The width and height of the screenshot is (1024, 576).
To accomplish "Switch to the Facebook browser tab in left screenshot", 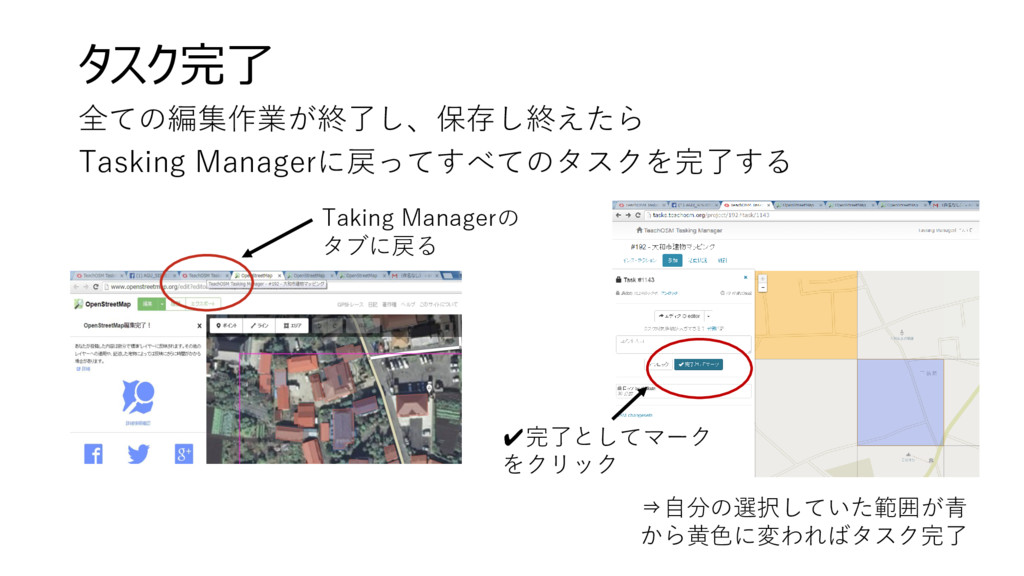I will pyautogui.click(x=150, y=276).
